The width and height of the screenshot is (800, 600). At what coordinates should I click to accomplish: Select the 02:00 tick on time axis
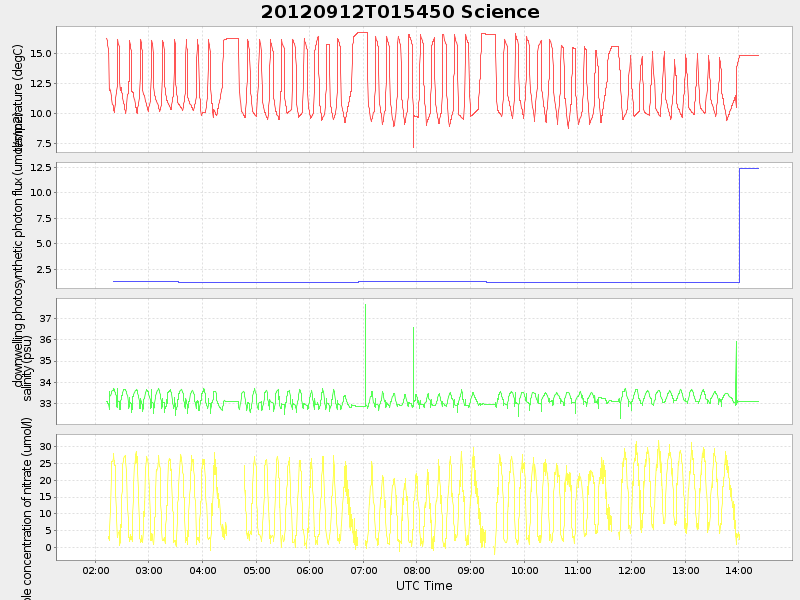tap(96, 570)
